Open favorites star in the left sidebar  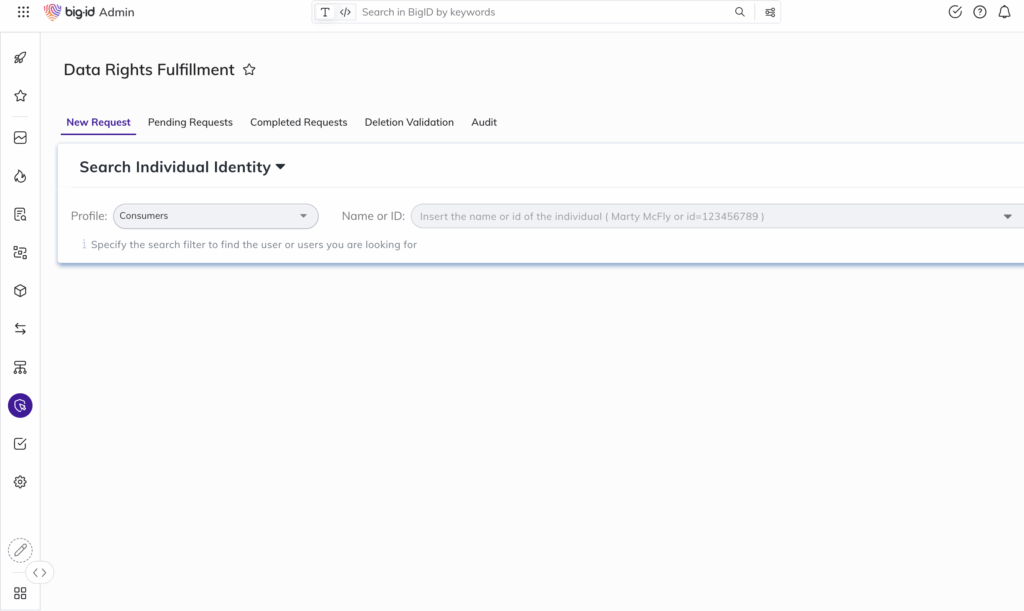[x=20, y=96]
